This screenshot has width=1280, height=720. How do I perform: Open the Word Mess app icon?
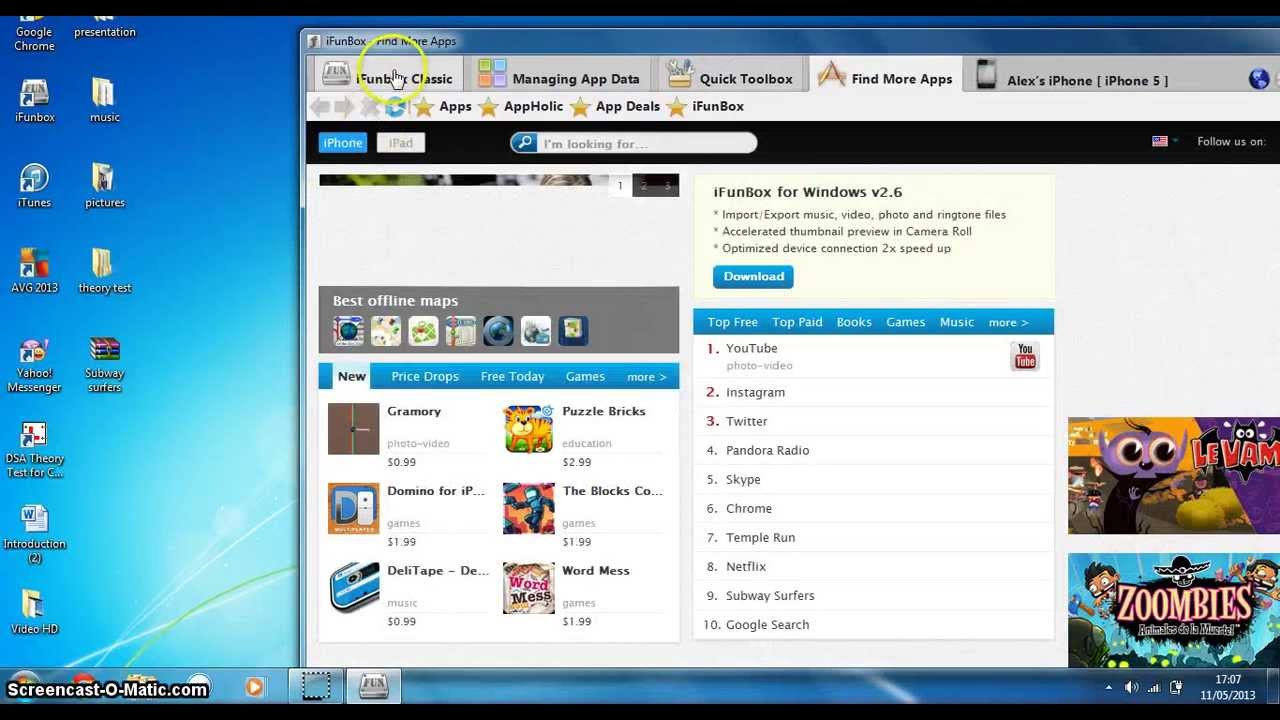[x=528, y=589]
